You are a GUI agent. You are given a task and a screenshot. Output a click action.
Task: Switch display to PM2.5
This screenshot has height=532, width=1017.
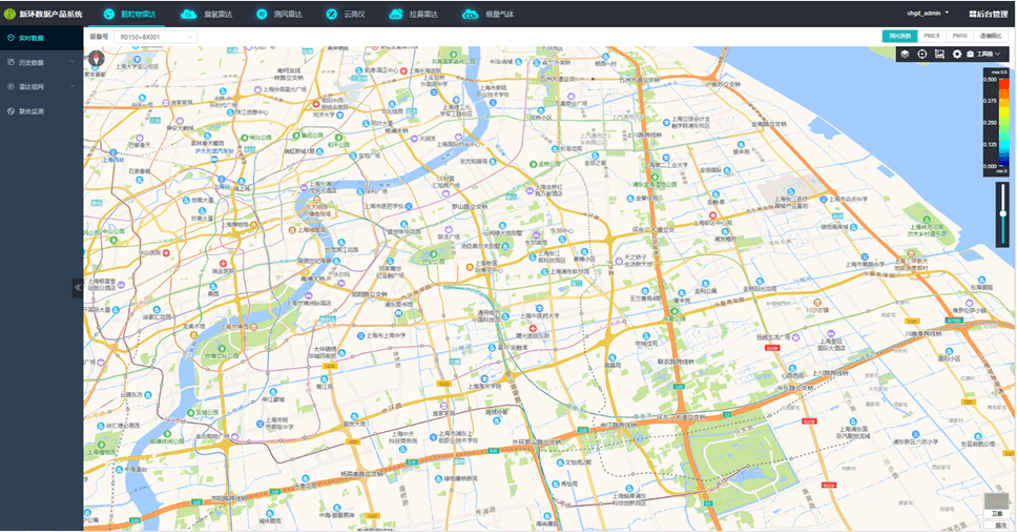(934, 36)
